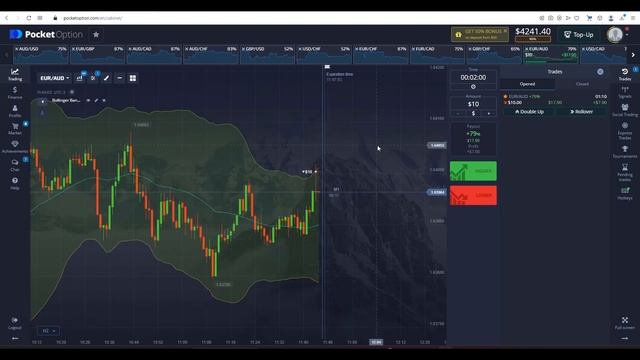Select the AUD/CHF asset tab
This screenshot has width=640, height=360.
(x=211, y=55)
